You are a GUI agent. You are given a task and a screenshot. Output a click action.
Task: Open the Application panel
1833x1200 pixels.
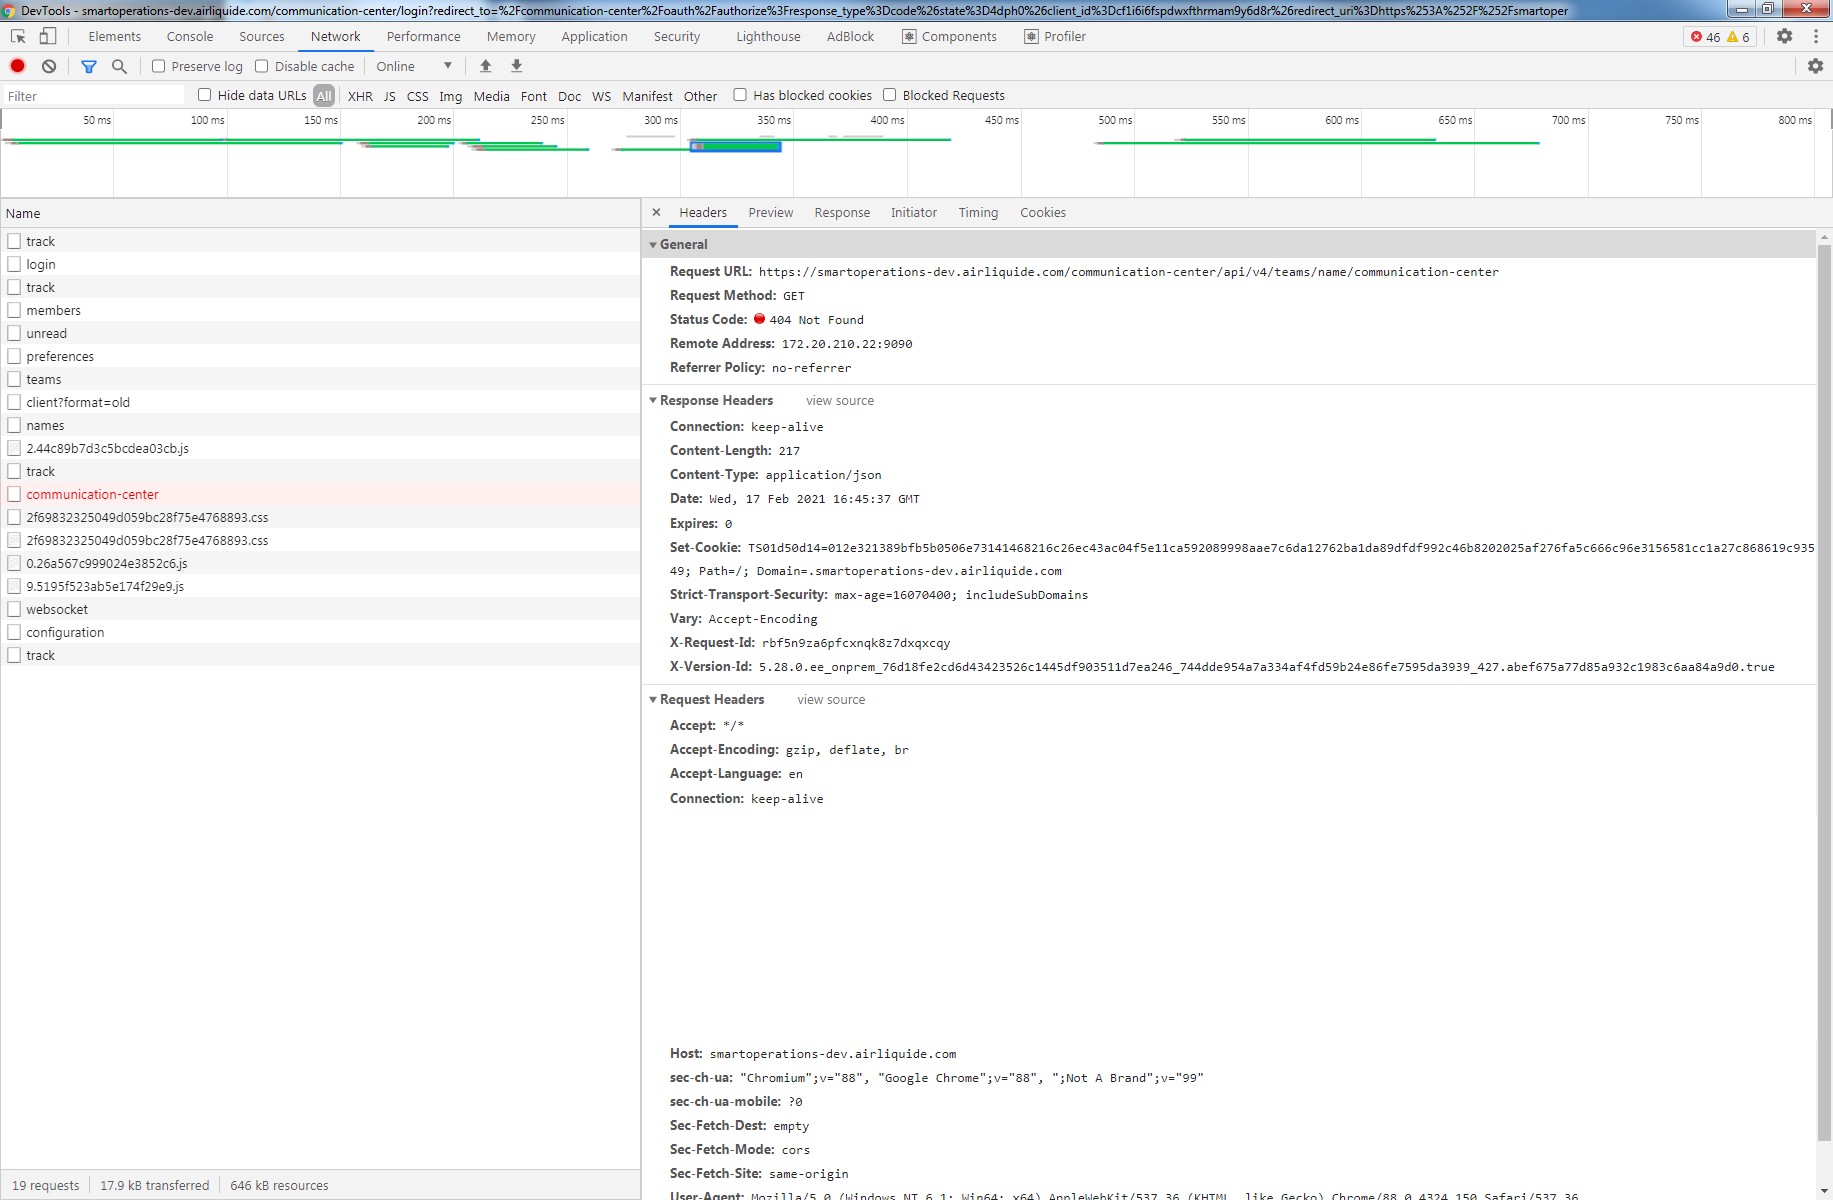(x=595, y=36)
